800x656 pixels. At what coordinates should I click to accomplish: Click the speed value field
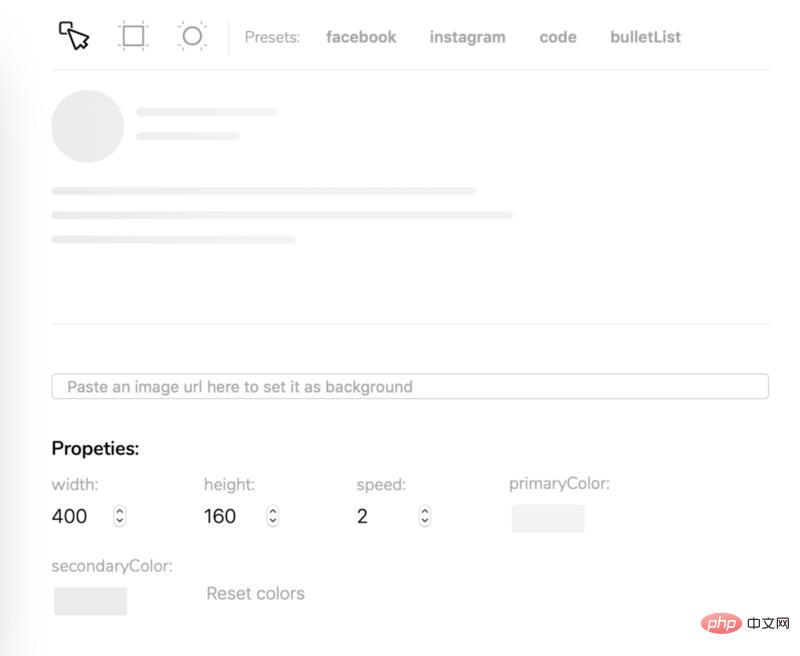click(x=380, y=516)
